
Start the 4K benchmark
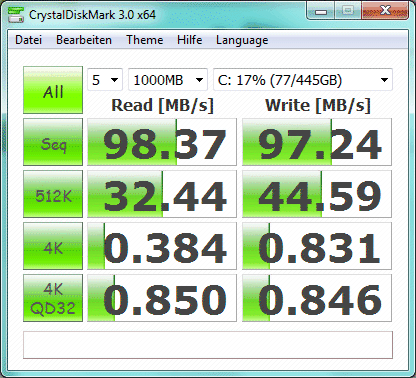[53, 246]
